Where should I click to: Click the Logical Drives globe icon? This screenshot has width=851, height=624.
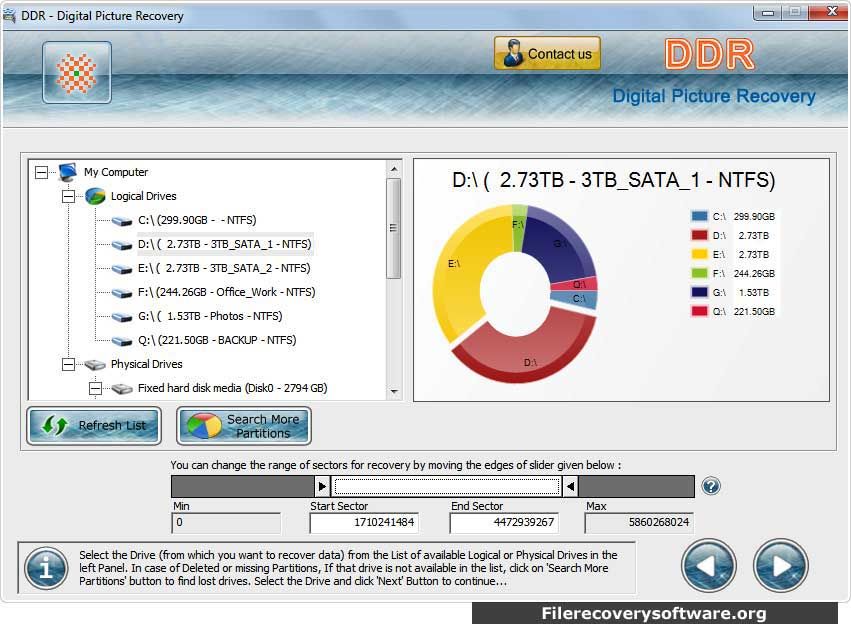click(95, 196)
